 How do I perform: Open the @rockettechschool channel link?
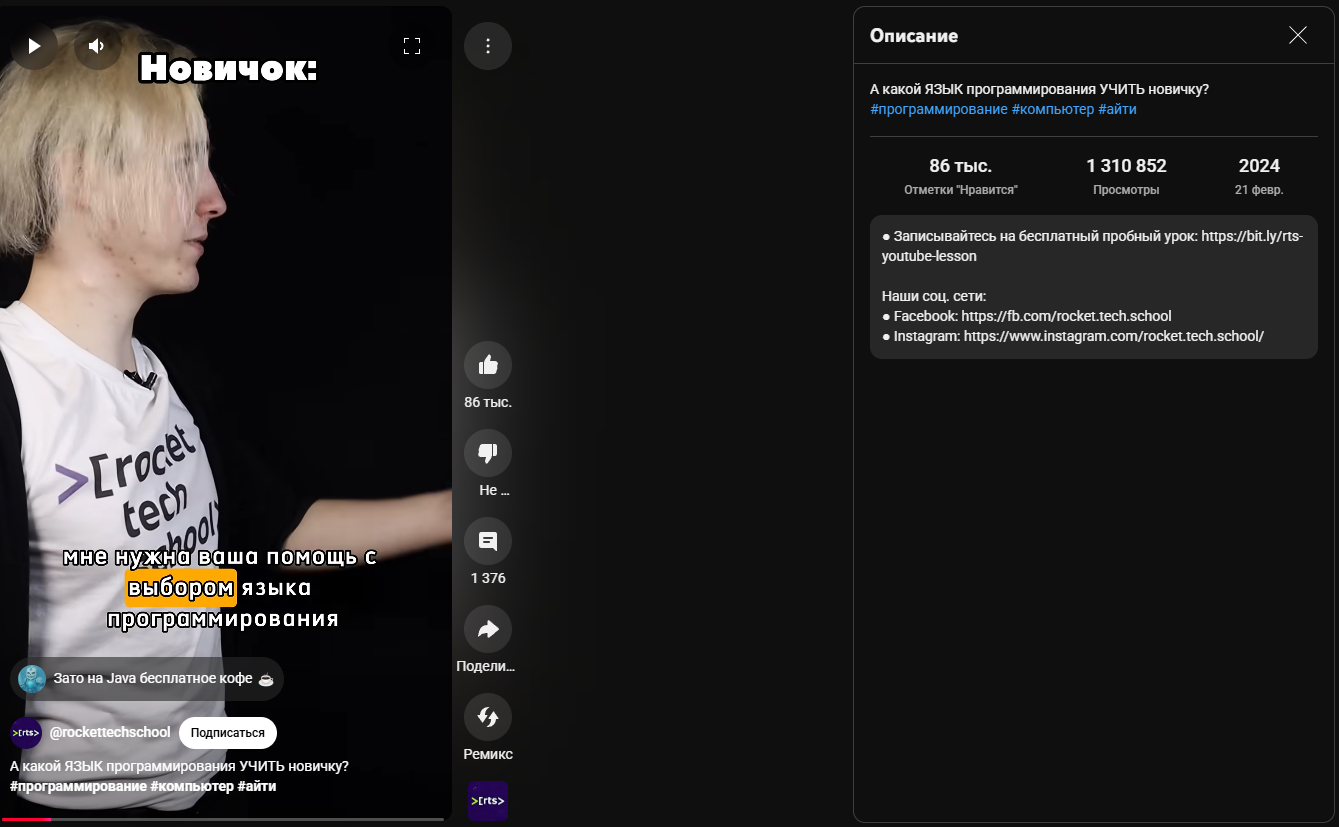coord(110,733)
